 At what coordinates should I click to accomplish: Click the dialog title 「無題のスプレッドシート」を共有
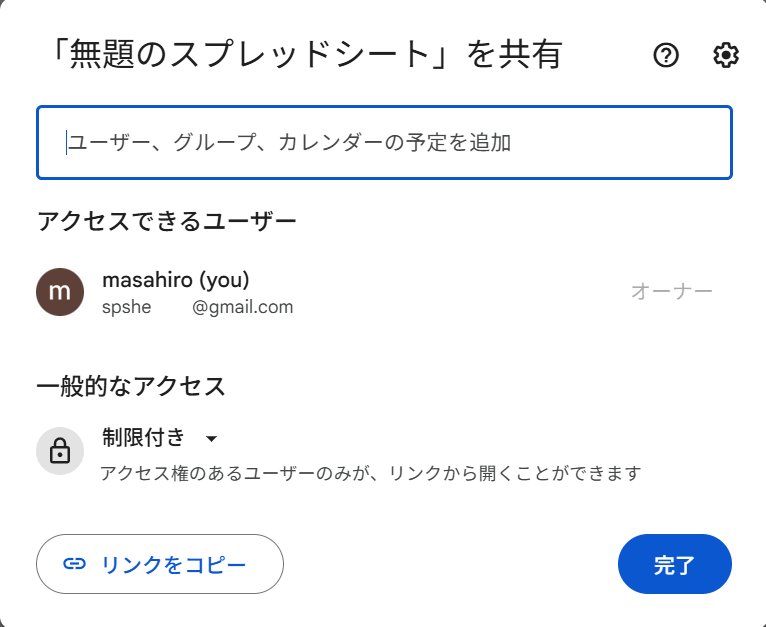pos(306,54)
